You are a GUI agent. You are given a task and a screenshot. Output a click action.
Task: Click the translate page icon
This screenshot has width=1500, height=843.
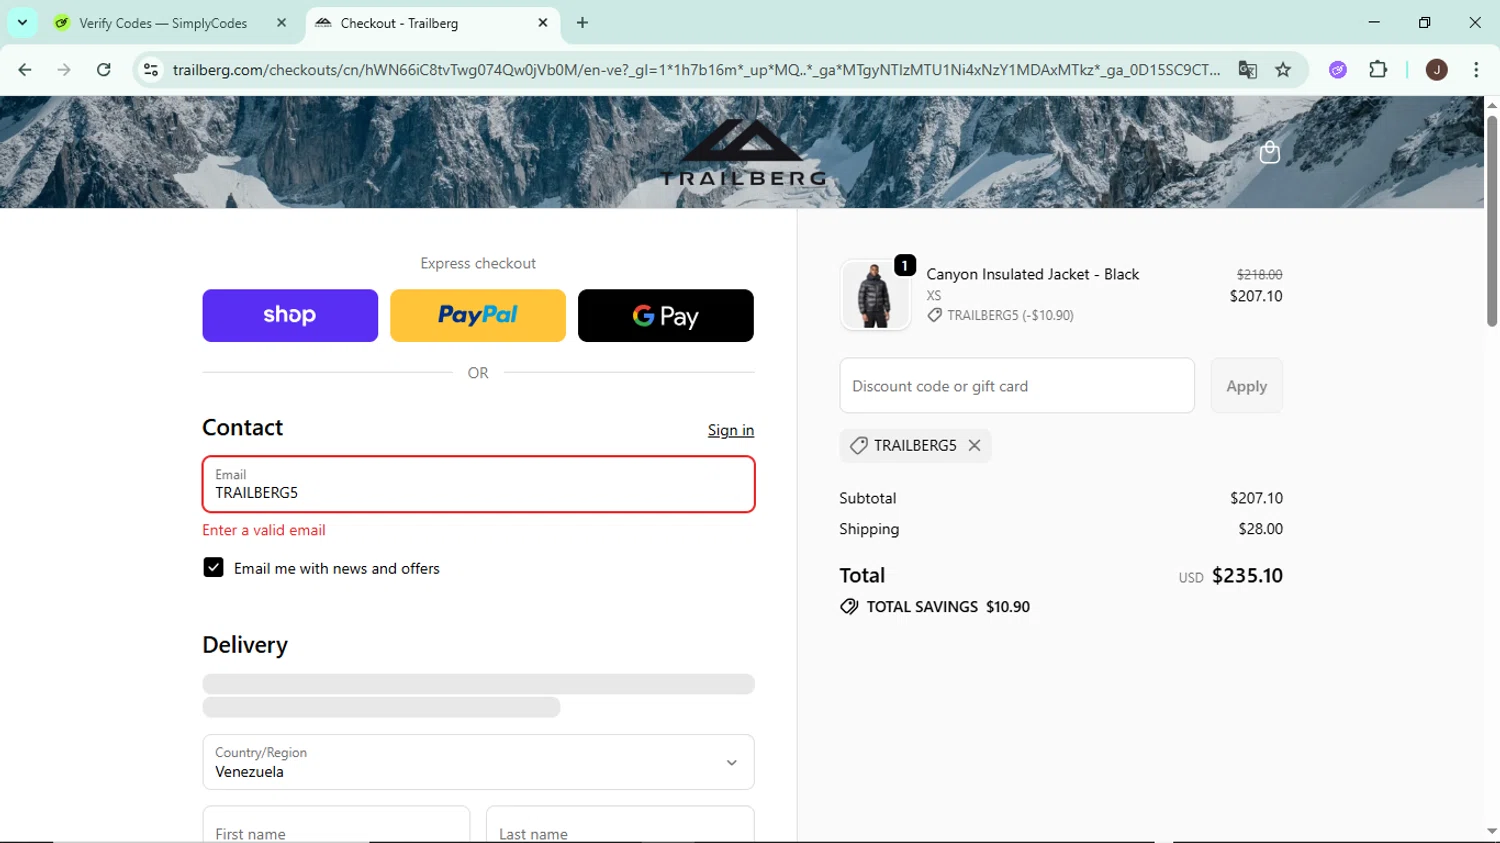(1247, 70)
